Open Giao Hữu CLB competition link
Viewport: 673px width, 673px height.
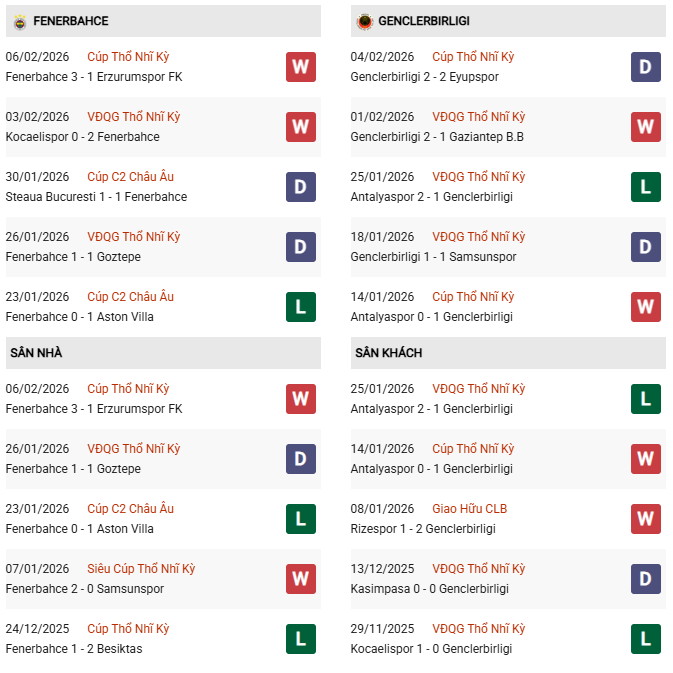[469, 509]
